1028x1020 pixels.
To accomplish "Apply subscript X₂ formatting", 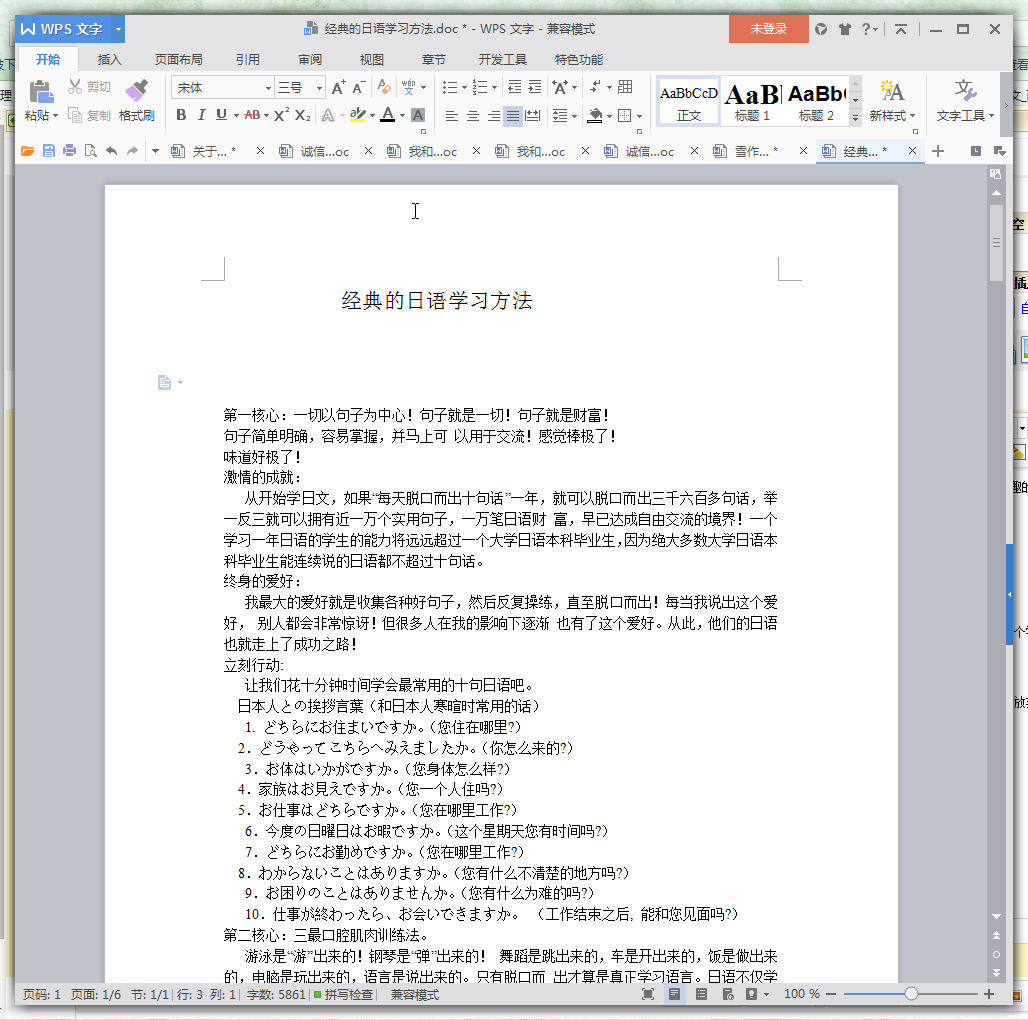I will coord(302,115).
